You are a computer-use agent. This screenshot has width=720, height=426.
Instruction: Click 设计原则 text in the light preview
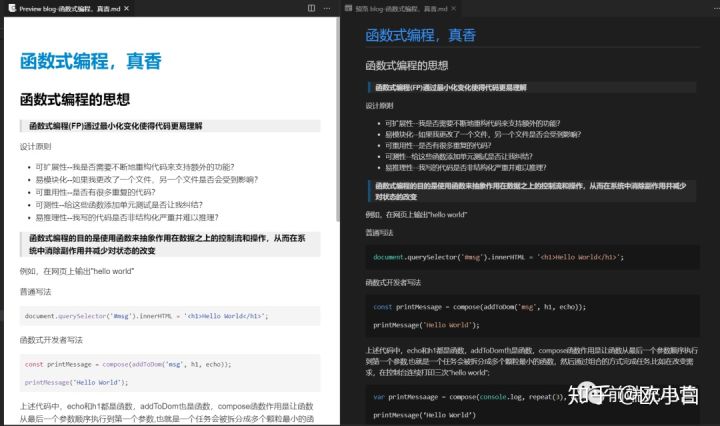(x=35, y=146)
